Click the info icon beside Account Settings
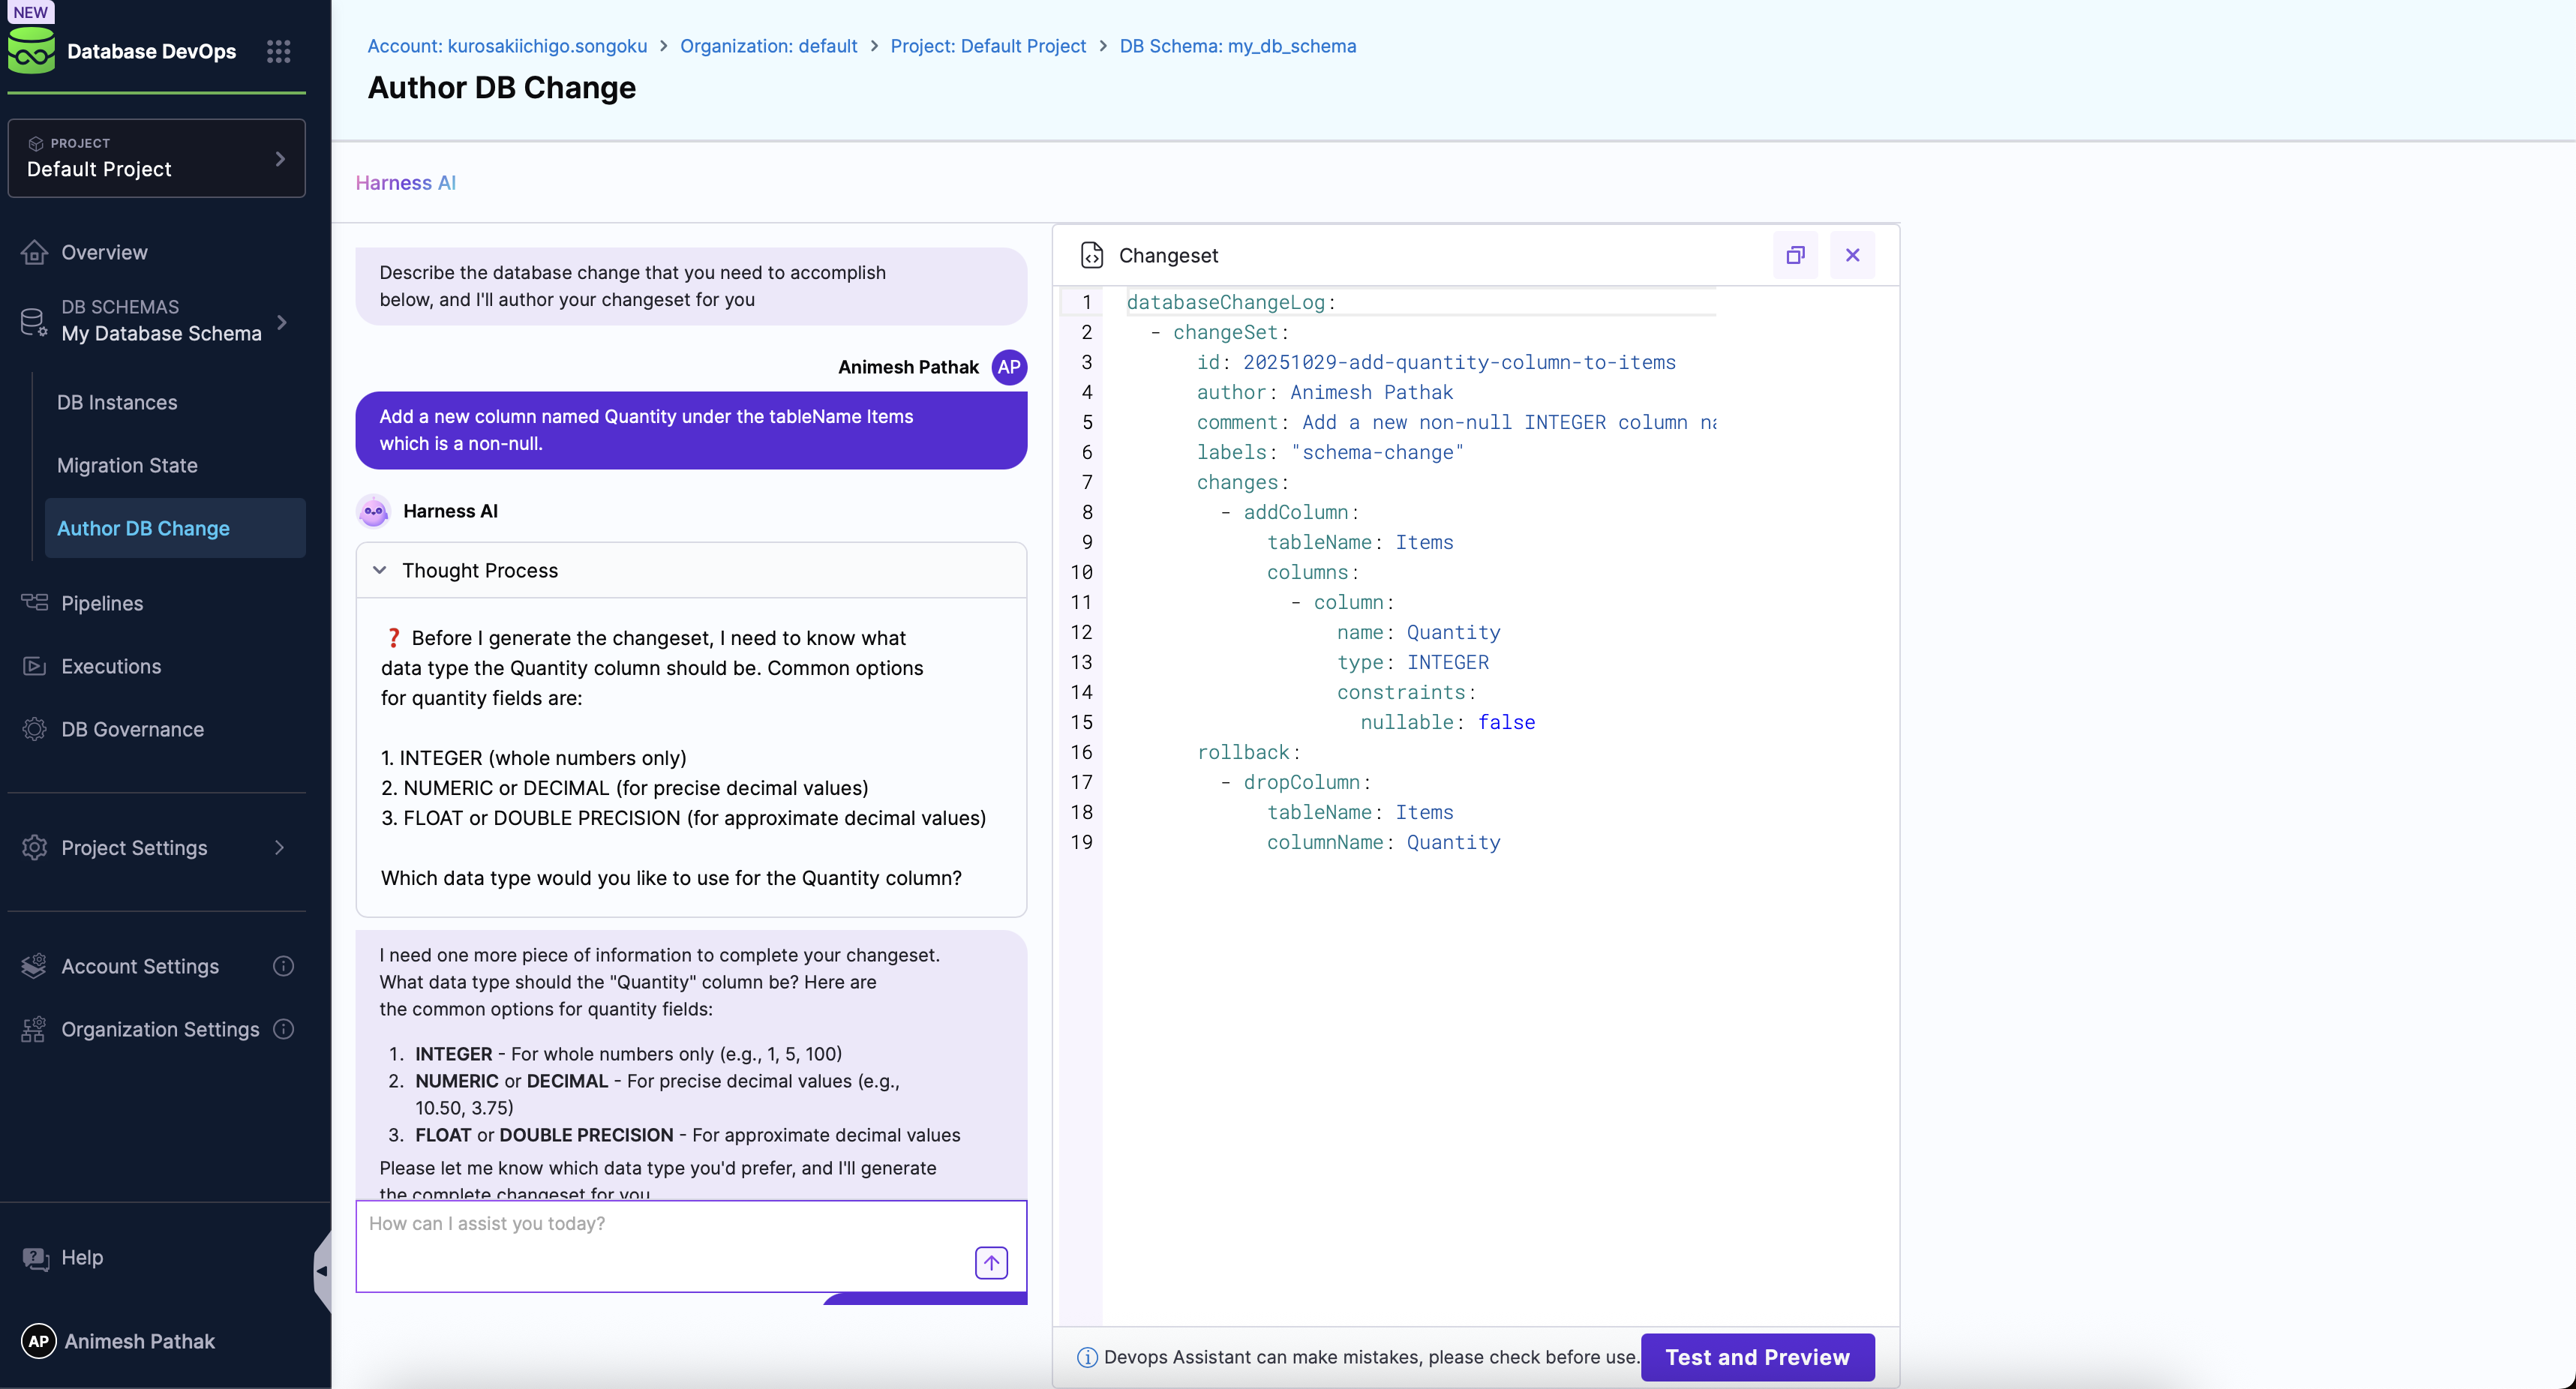Screen dimensions: 2576x1389 [x=283, y=966]
